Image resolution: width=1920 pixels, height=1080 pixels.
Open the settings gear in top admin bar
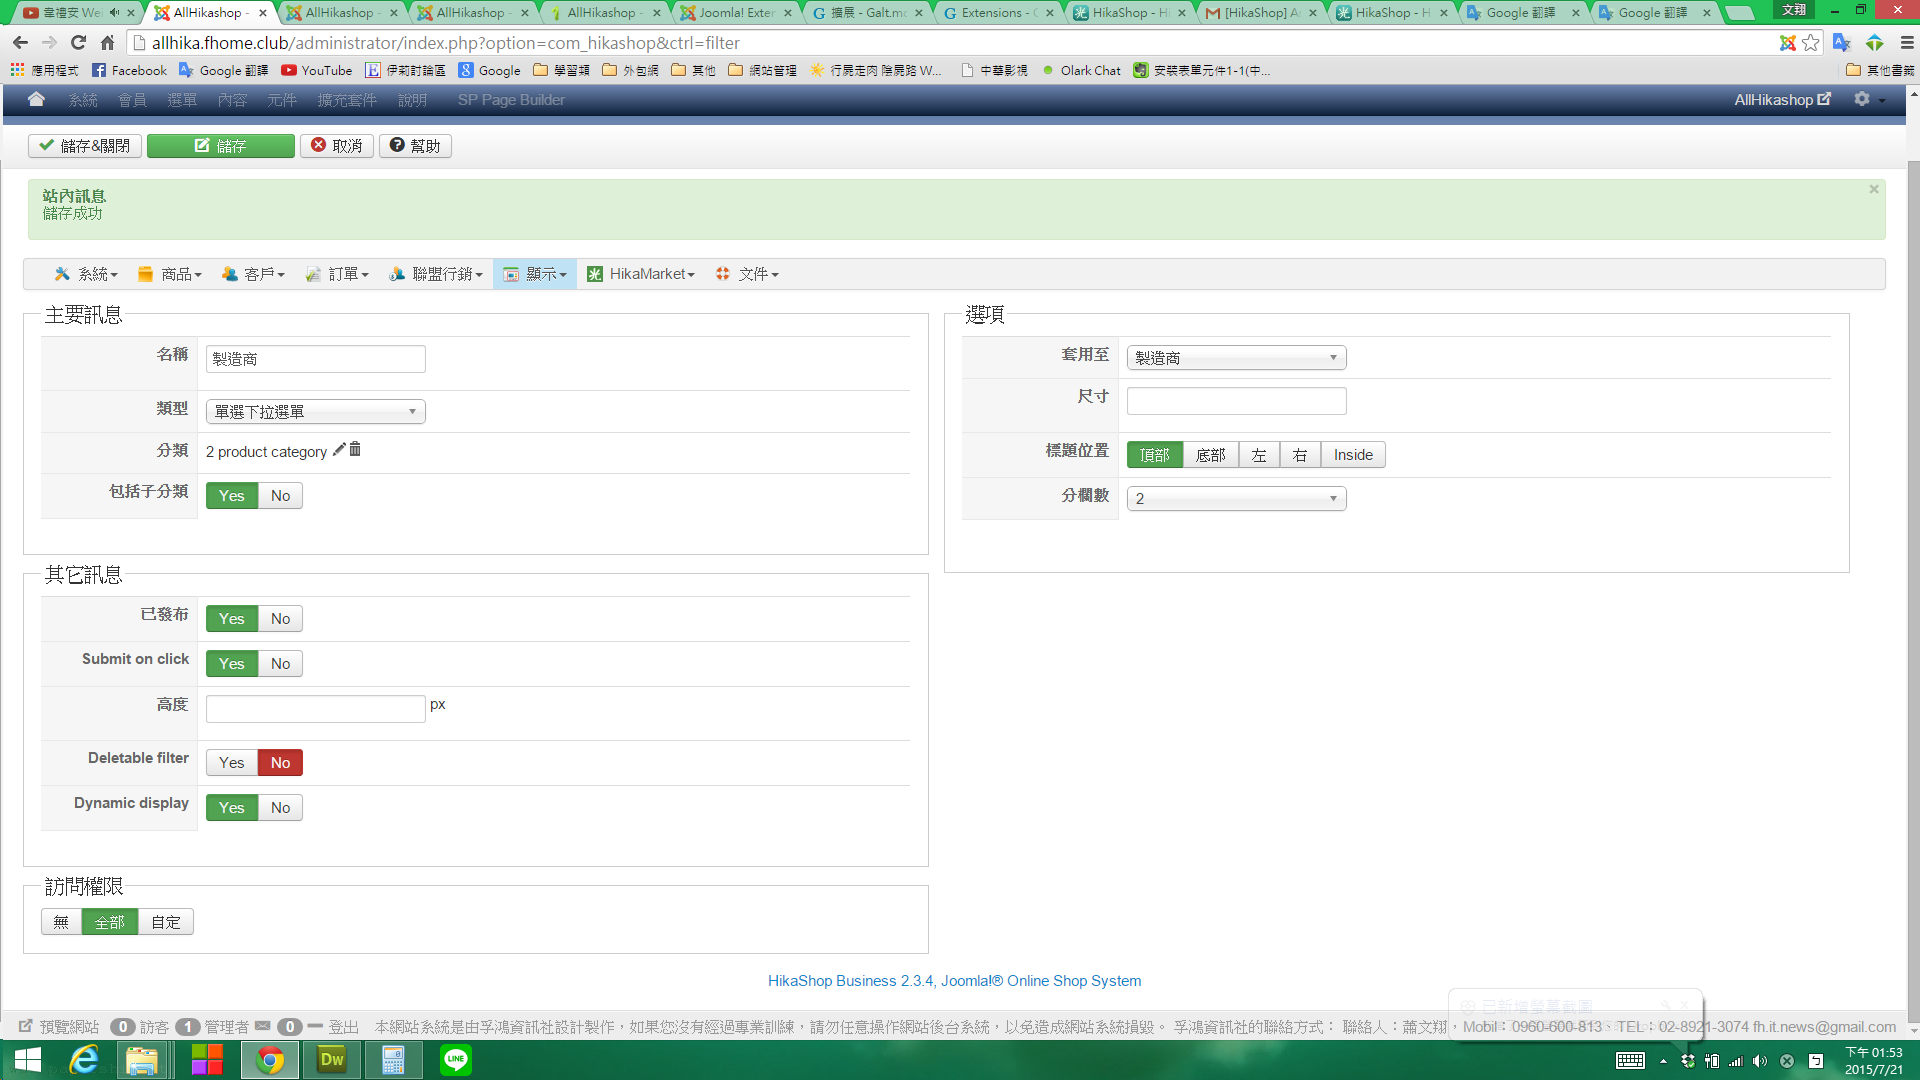1862,99
